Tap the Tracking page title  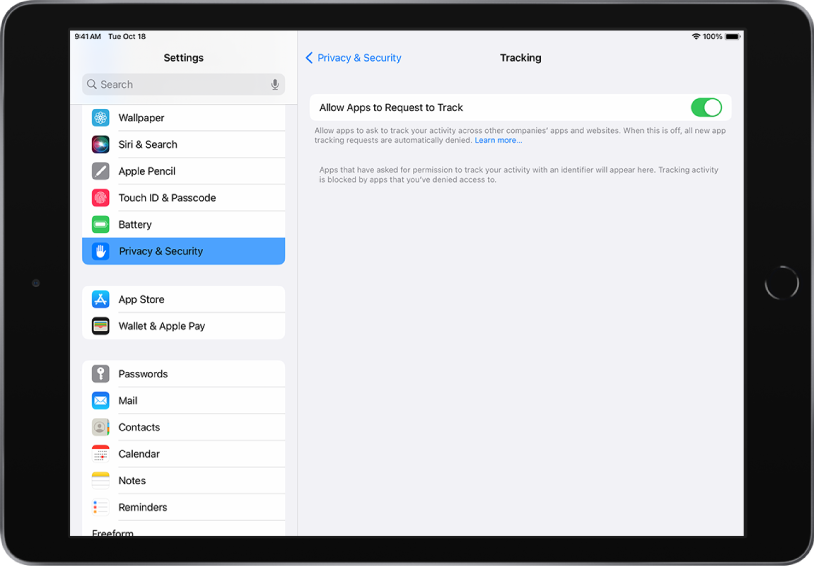[521, 58]
